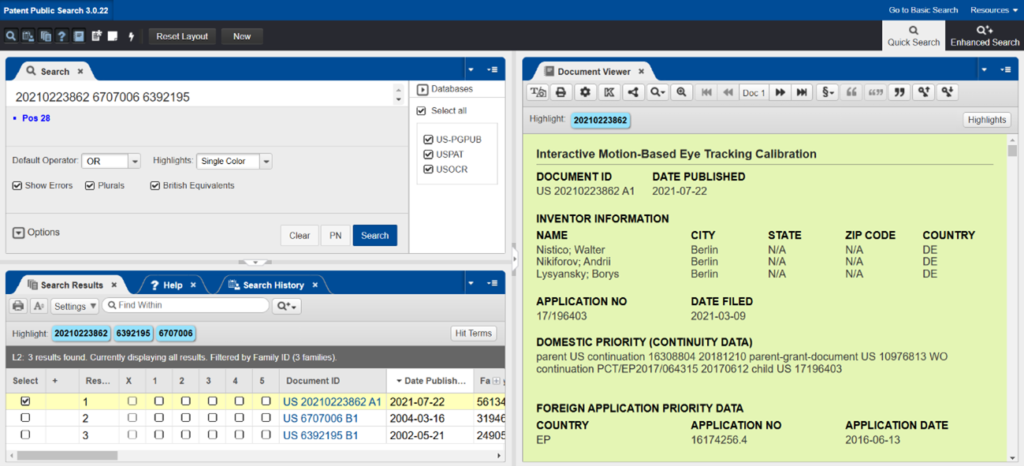Image resolution: width=1024 pixels, height=466 pixels.
Task: Click the tagged documents star icon in dark toolbar
Action: pyautogui.click(x=96, y=37)
